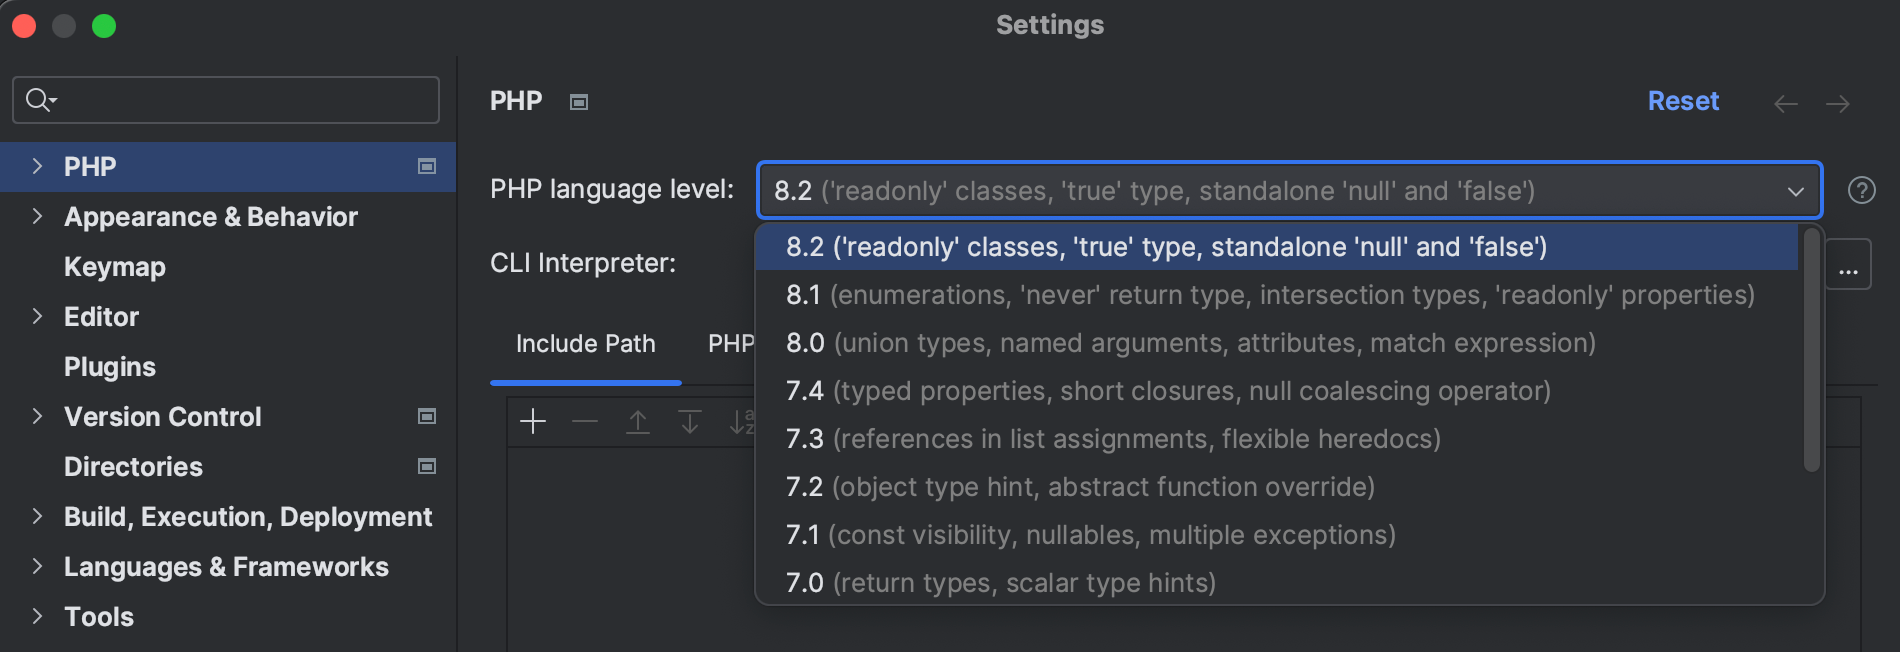Click the project-level icon beside Directories
1900x652 pixels.
[x=427, y=466]
